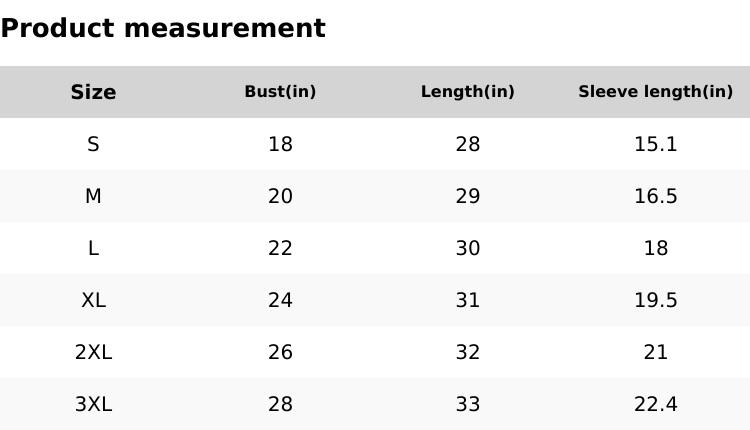The width and height of the screenshot is (750, 430).
Task: Click the bust value 26 for 2XL
Action: point(280,352)
